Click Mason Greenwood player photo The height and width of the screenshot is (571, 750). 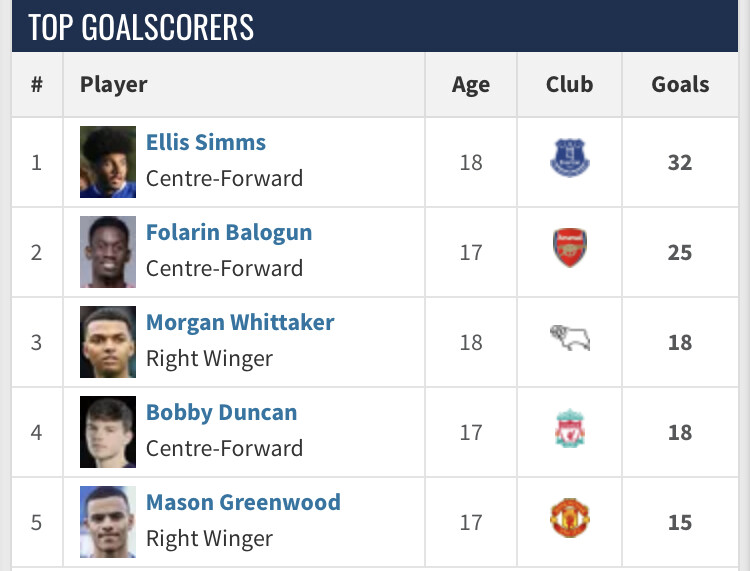(108, 522)
